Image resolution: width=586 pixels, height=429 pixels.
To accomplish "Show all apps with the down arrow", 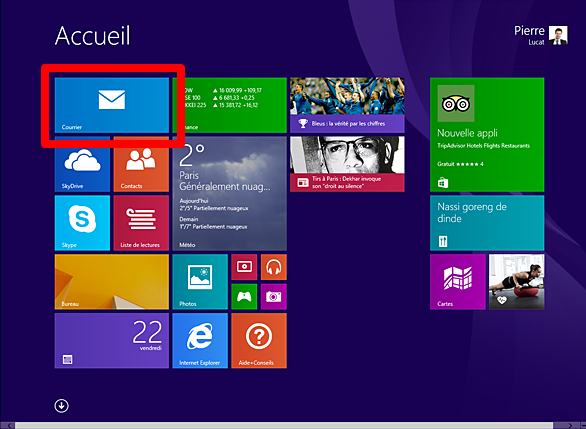I will pos(61,405).
